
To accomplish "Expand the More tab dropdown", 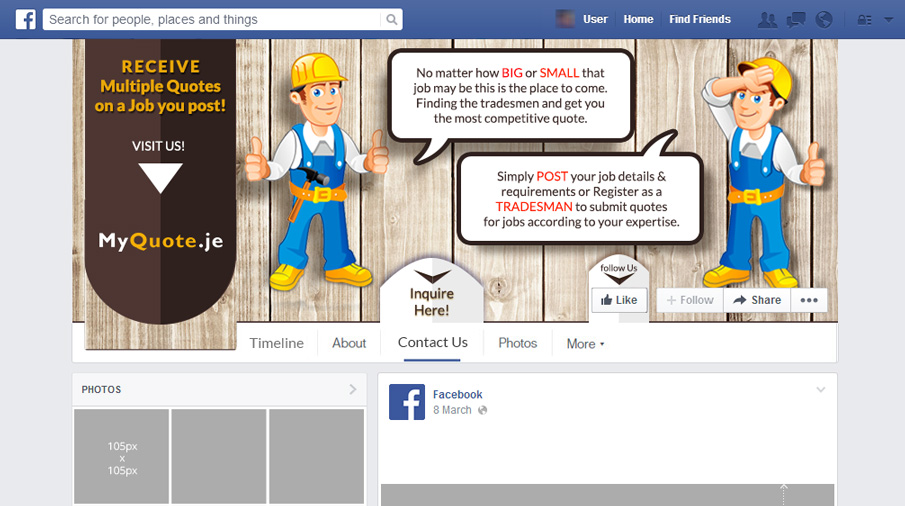I will (x=585, y=344).
